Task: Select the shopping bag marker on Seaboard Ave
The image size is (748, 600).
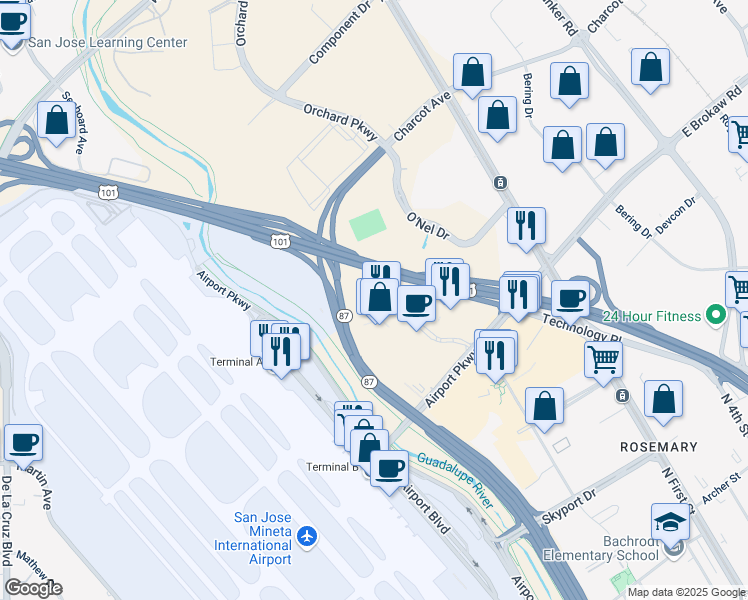Action: coord(56,121)
